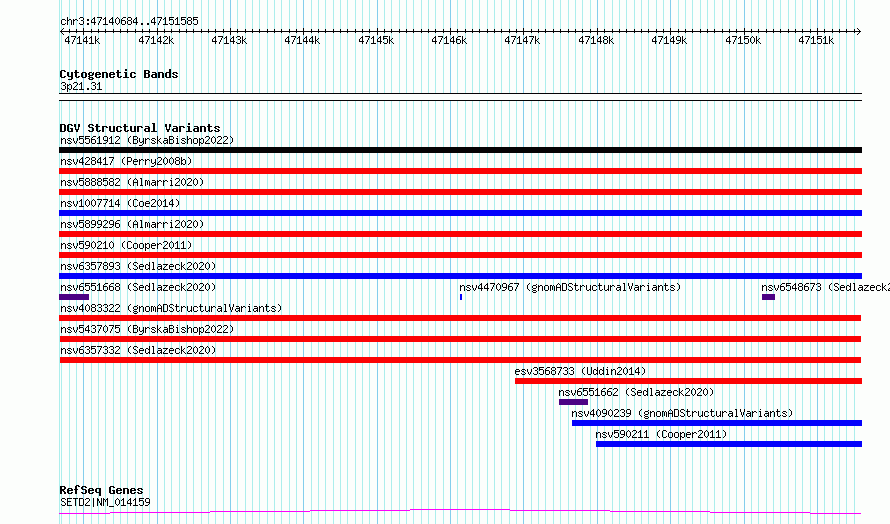Select nsv1007714 (Coe2014) label

click(120, 203)
